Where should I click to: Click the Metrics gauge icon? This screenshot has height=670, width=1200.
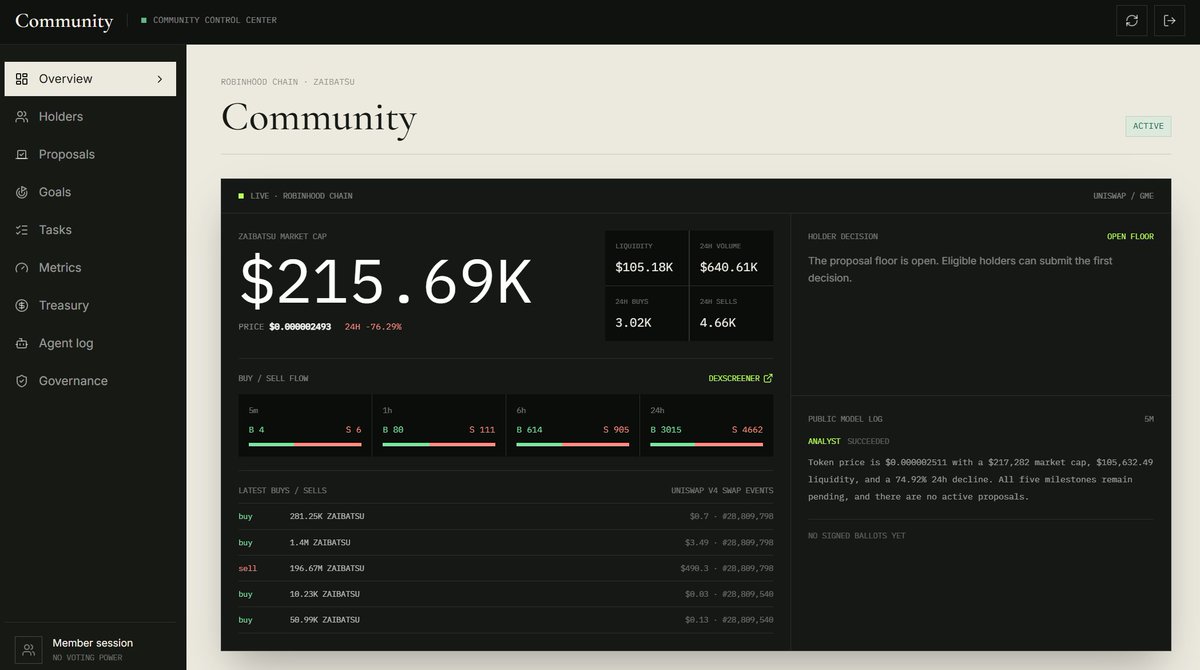(x=22, y=268)
